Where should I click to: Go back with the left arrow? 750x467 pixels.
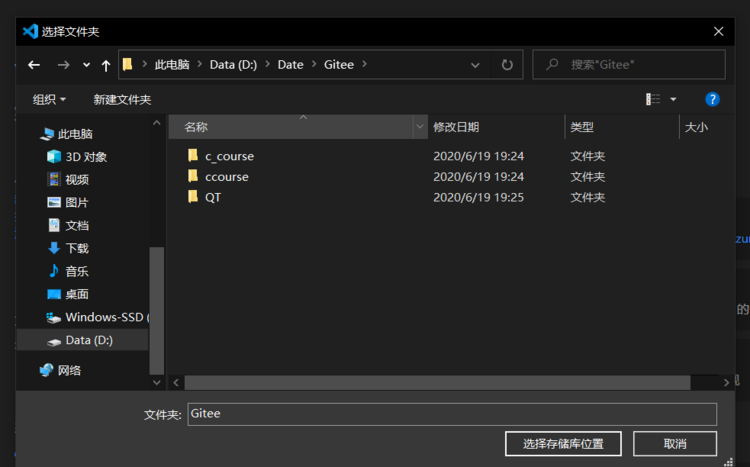click(33, 65)
